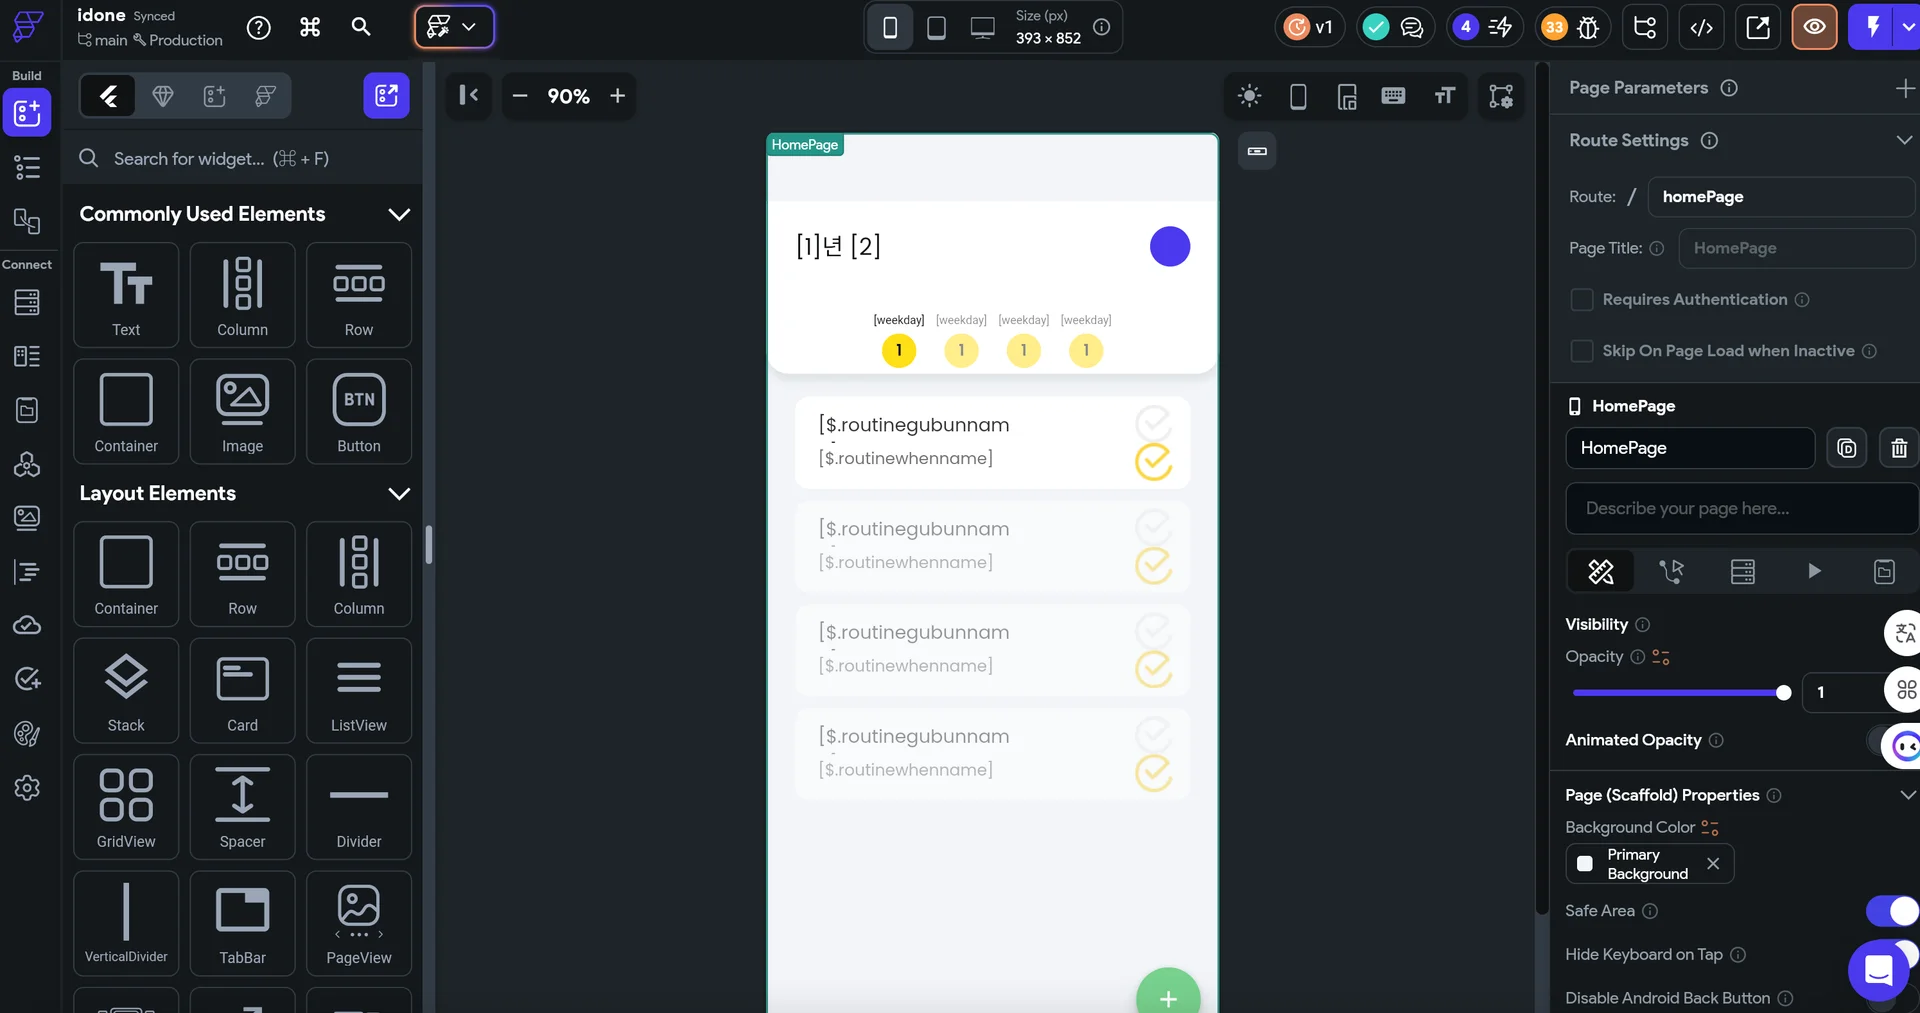The image size is (1920, 1013).
Task: Delete page using trash icon
Action: (x=1899, y=448)
